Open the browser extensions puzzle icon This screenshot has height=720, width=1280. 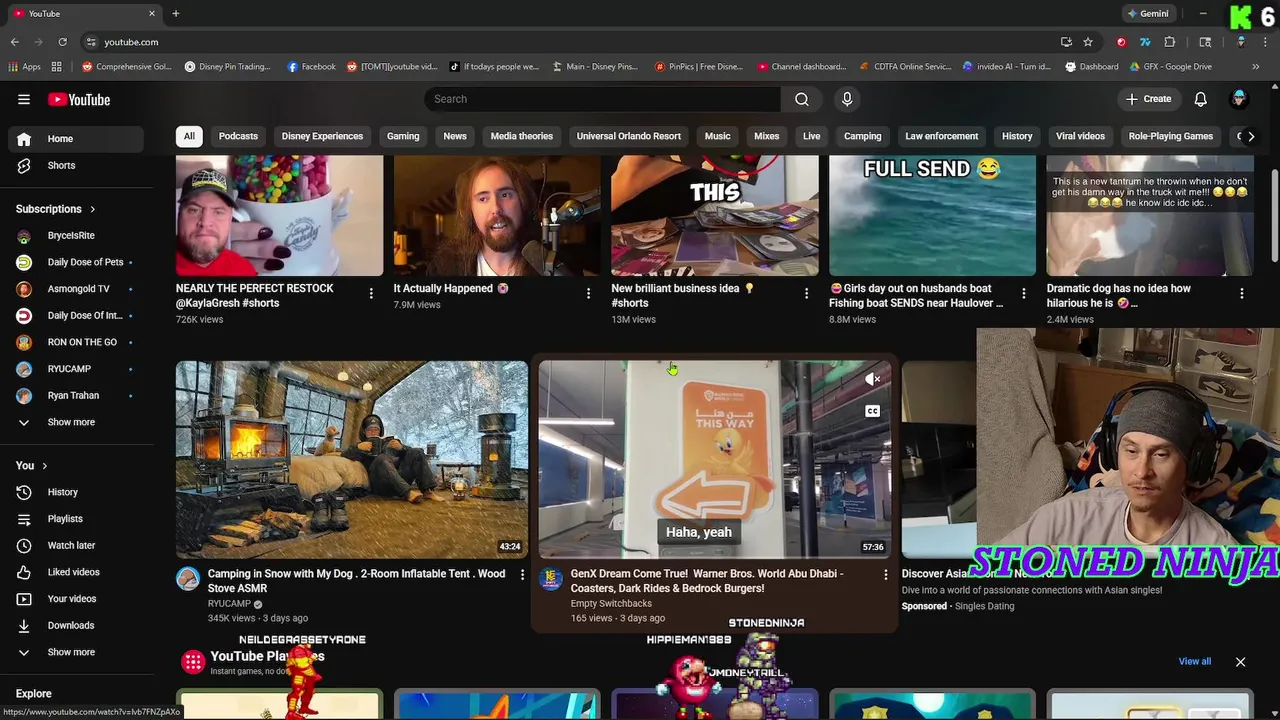(1170, 42)
